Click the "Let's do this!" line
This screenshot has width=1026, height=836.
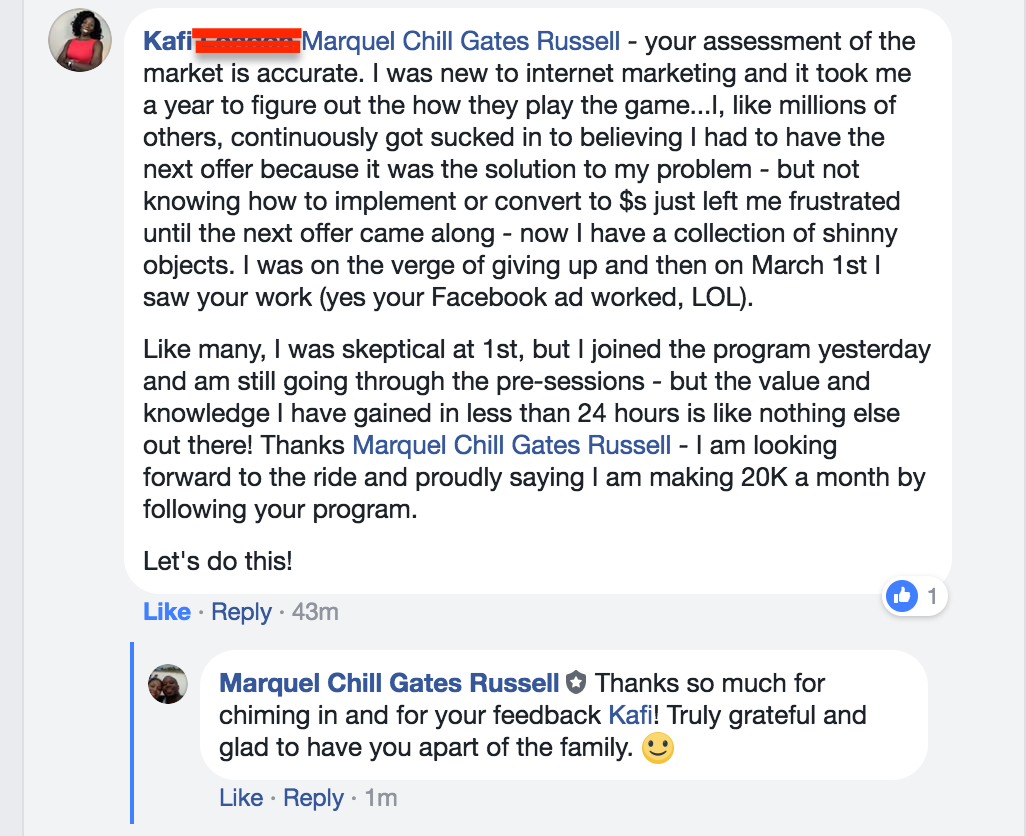[x=218, y=561]
